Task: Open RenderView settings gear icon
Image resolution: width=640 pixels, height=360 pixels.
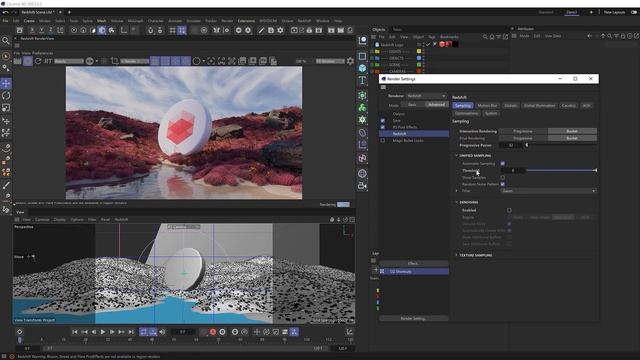Action: pyautogui.click(x=350, y=61)
